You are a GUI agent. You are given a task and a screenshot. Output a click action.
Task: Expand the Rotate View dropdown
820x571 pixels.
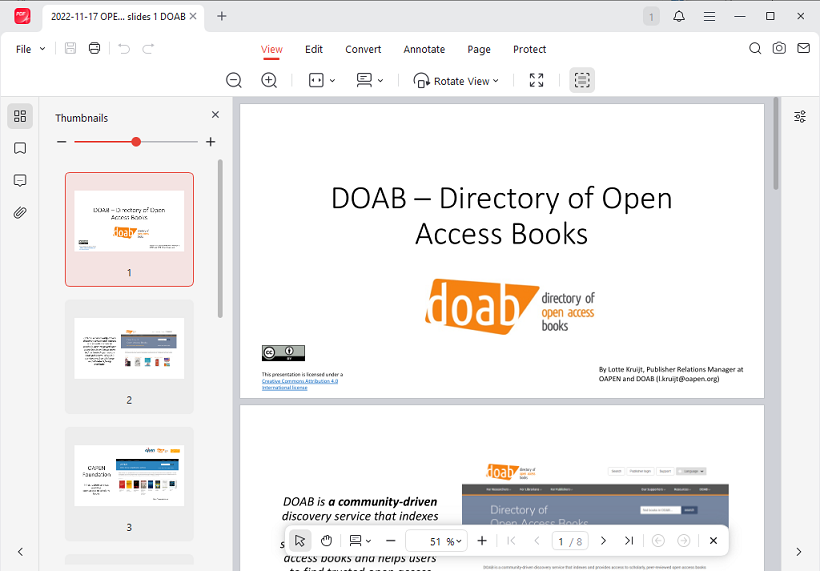pyautogui.click(x=456, y=81)
